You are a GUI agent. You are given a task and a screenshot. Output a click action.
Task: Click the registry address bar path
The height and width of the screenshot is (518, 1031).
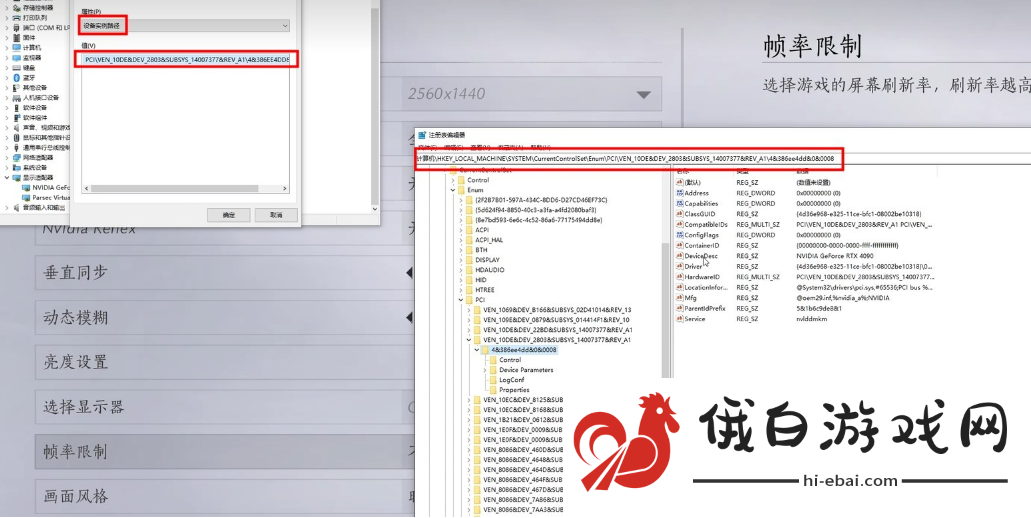[625, 158]
